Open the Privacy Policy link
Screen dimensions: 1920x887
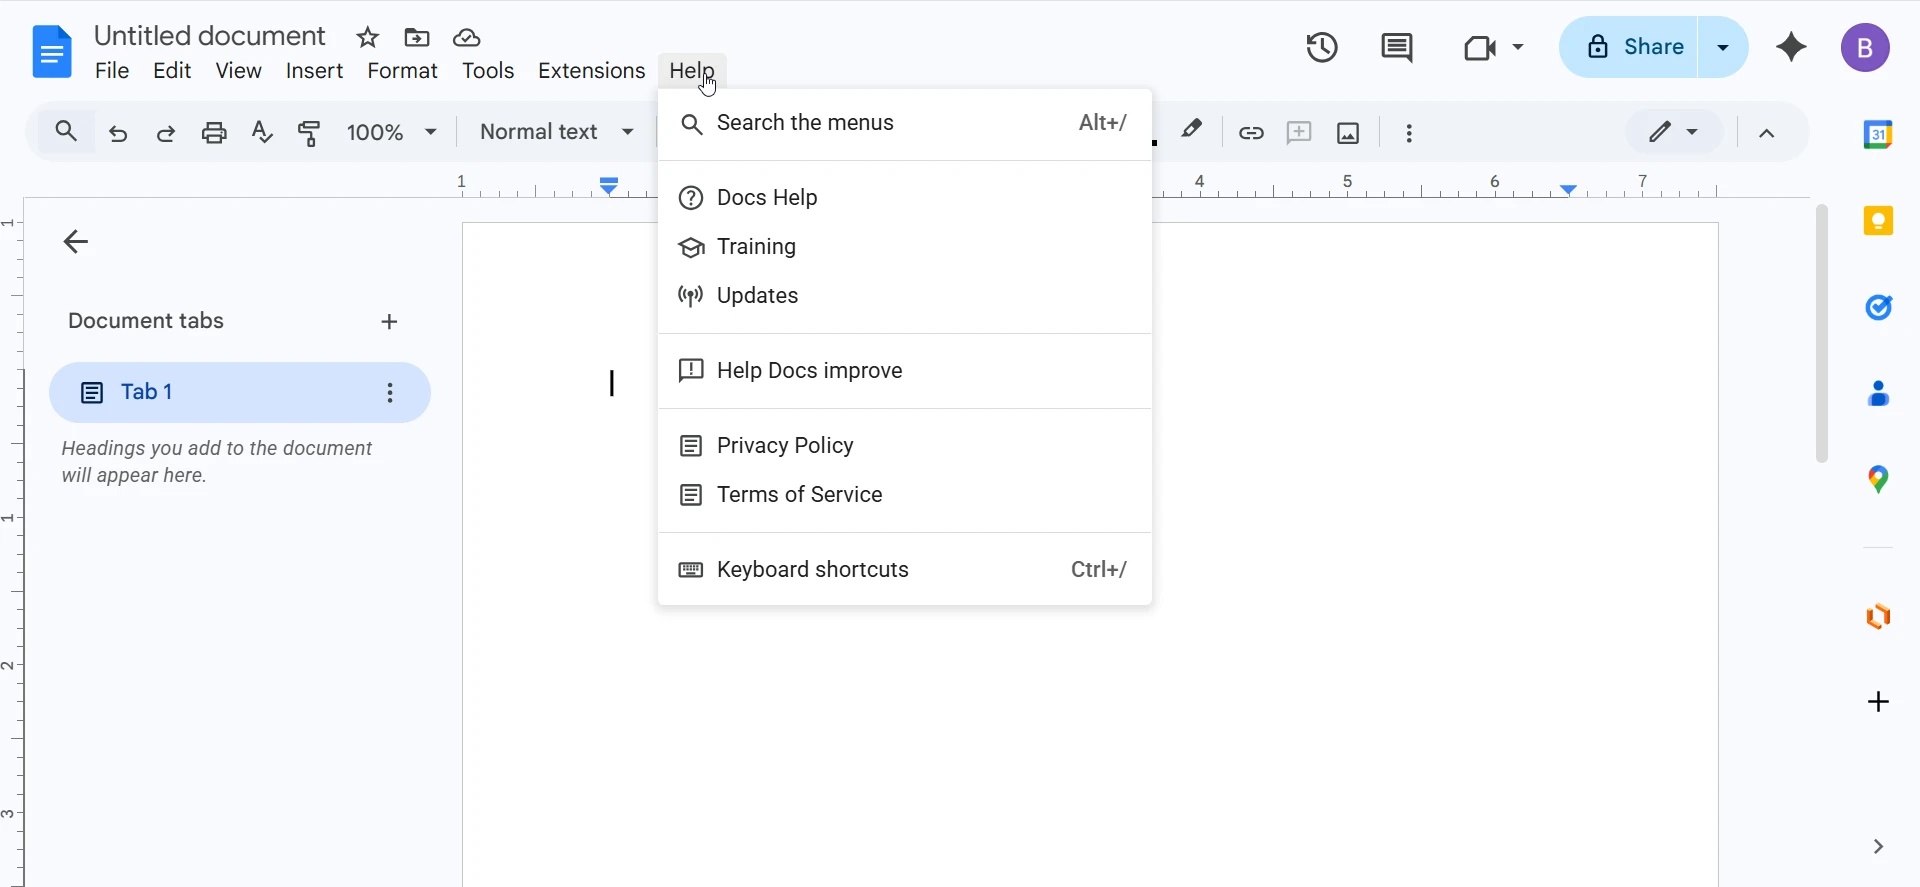tap(785, 445)
